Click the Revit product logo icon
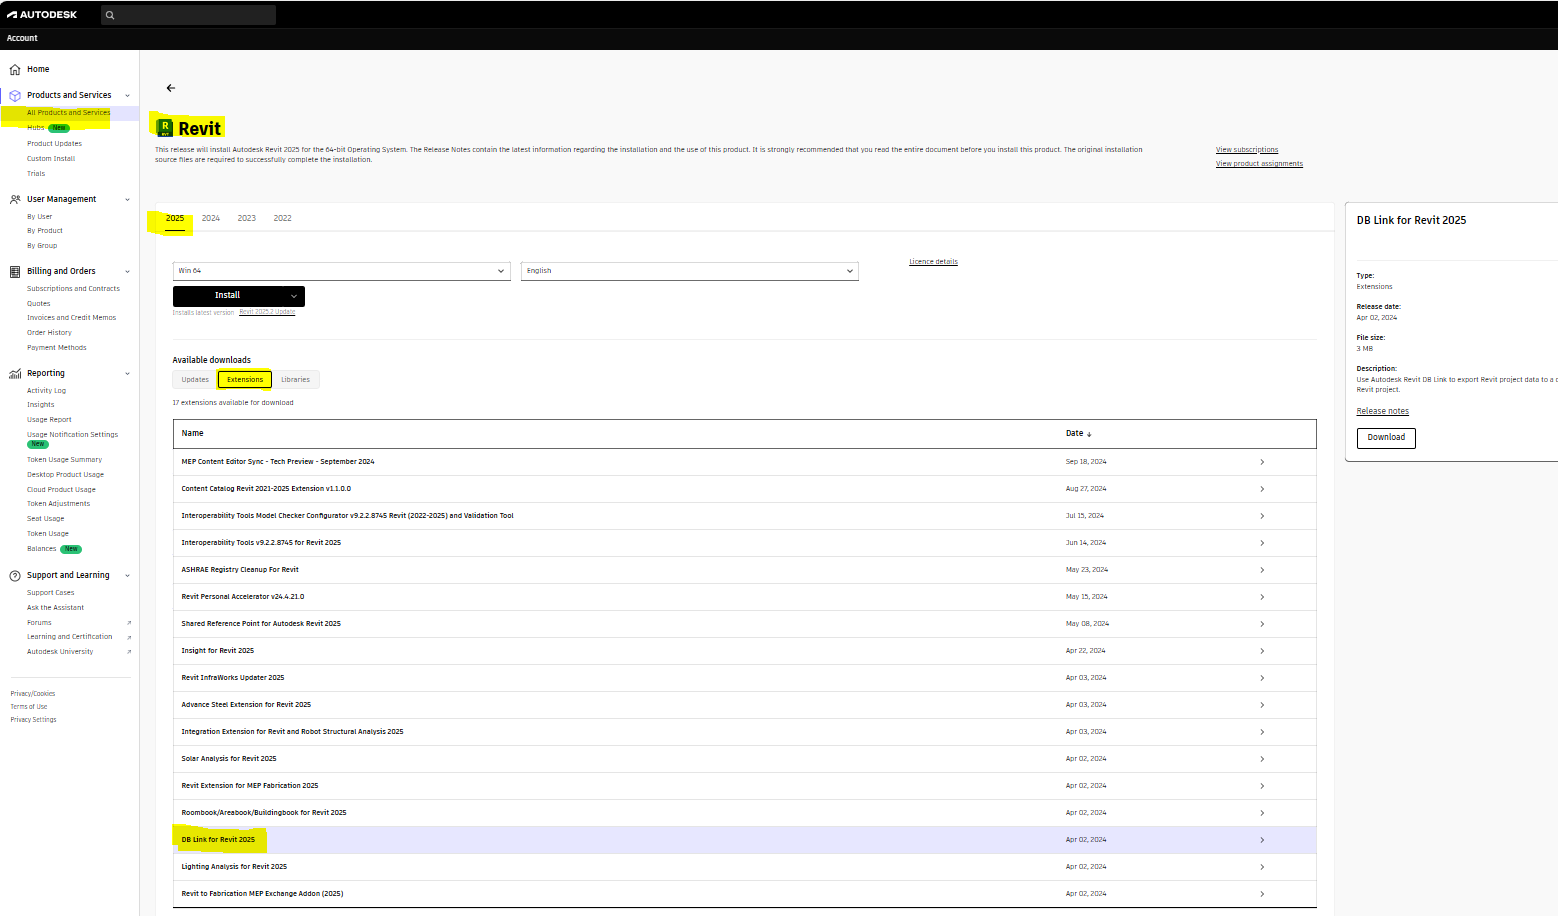This screenshot has height=916, width=1558. 165,128
